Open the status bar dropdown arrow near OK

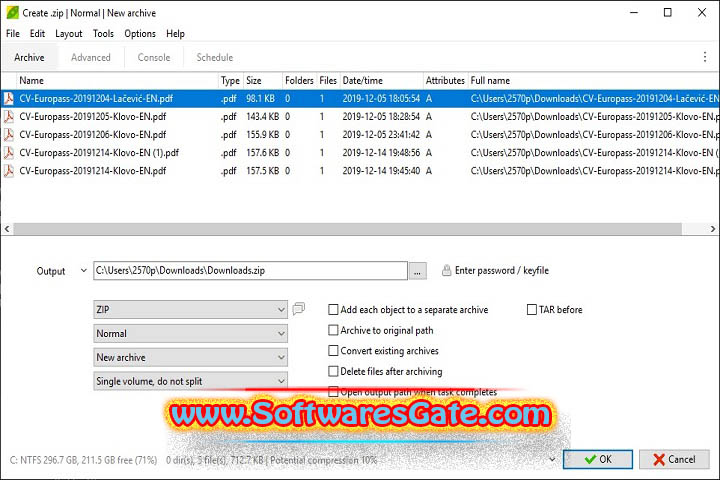coord(552,459)
